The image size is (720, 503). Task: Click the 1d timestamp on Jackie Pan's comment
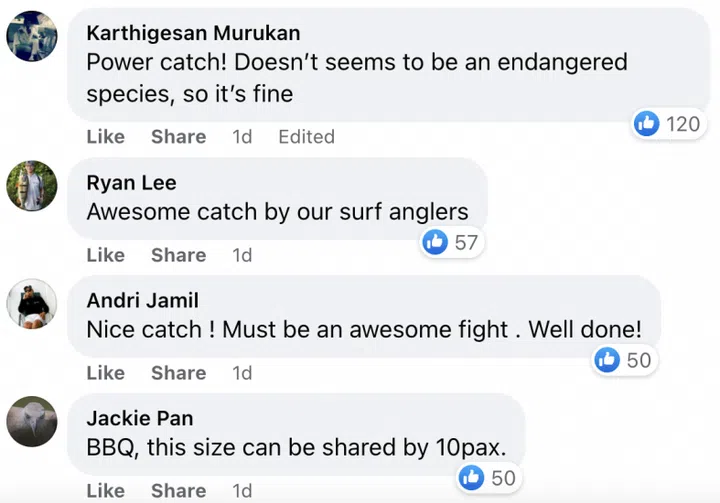coord(242,491)
